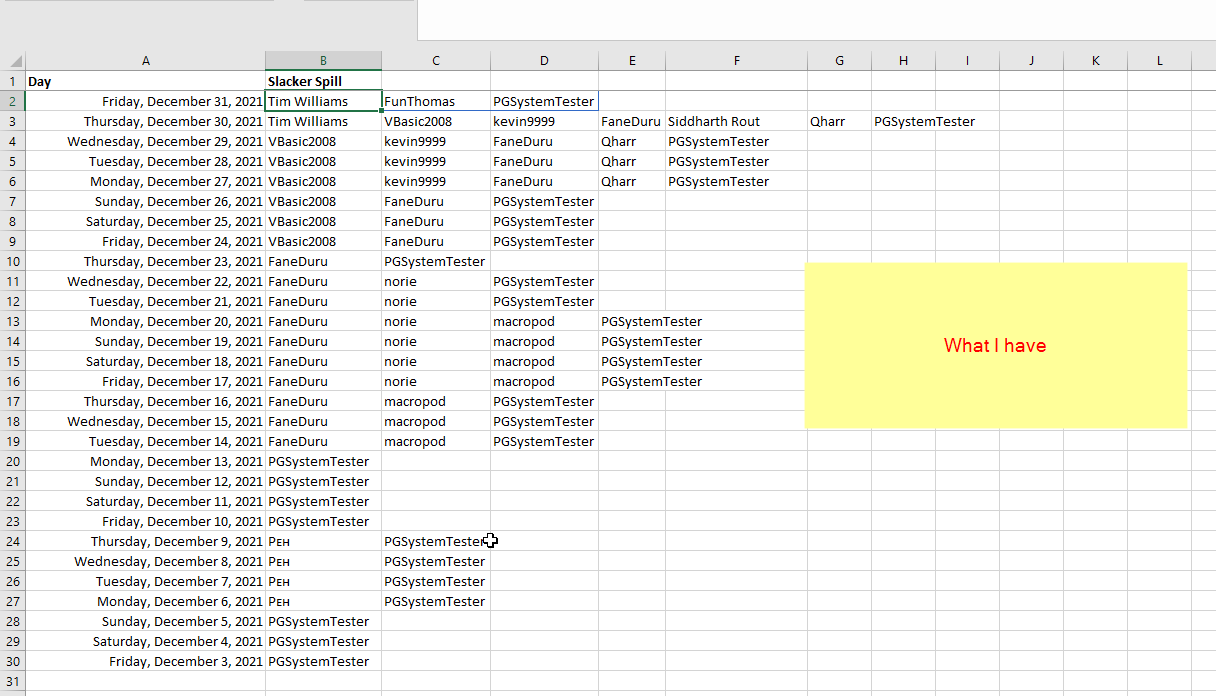Select row 13 header

tap(12, 321)
